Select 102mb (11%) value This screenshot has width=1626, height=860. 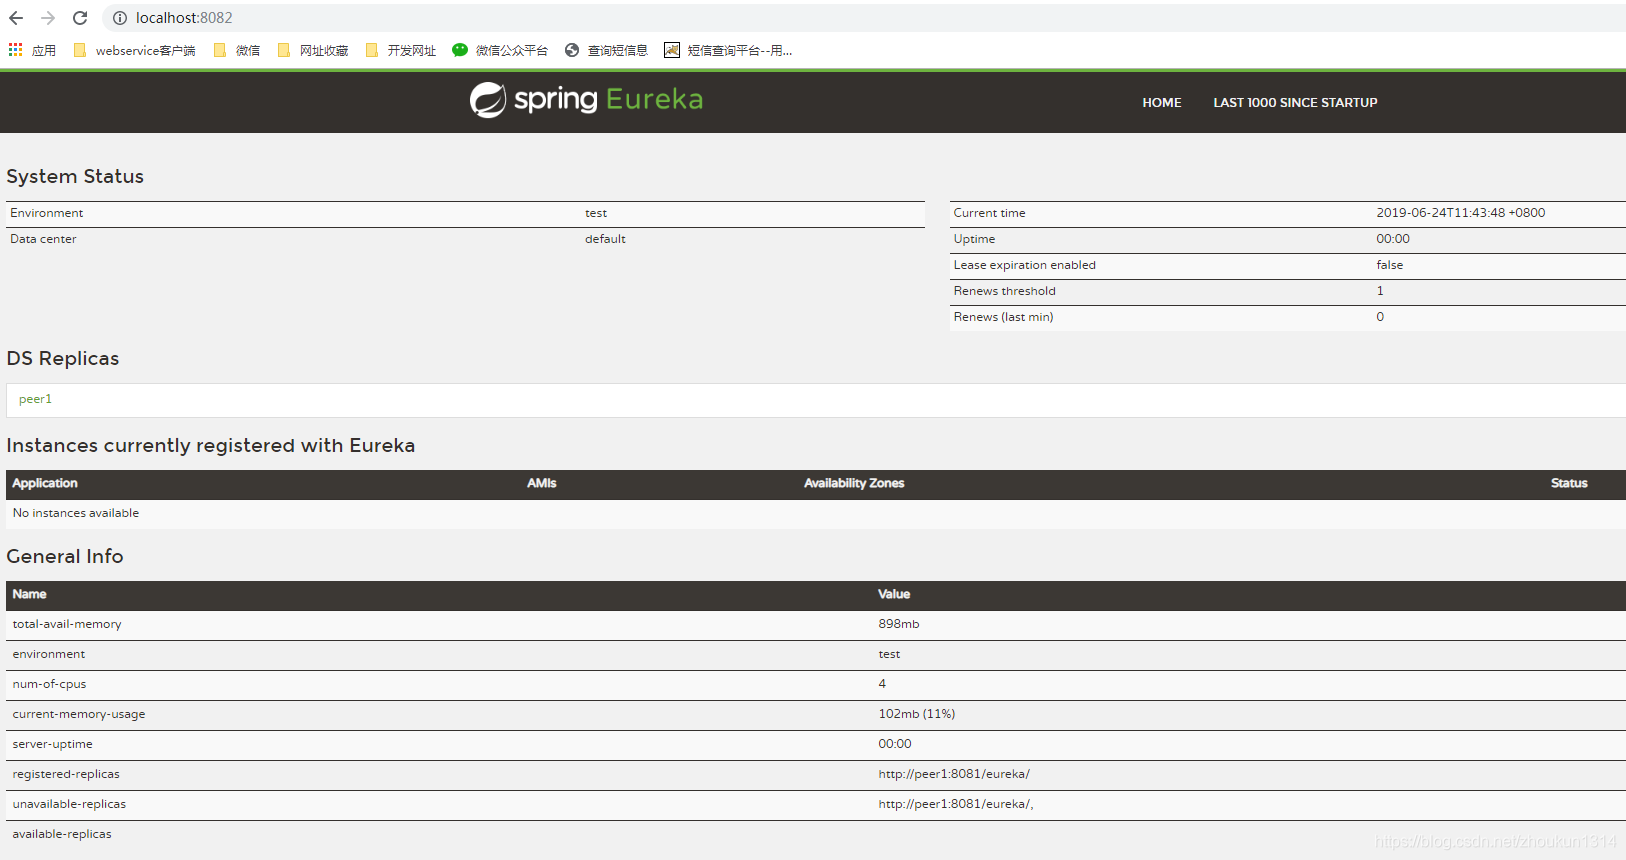click(917, 714)
